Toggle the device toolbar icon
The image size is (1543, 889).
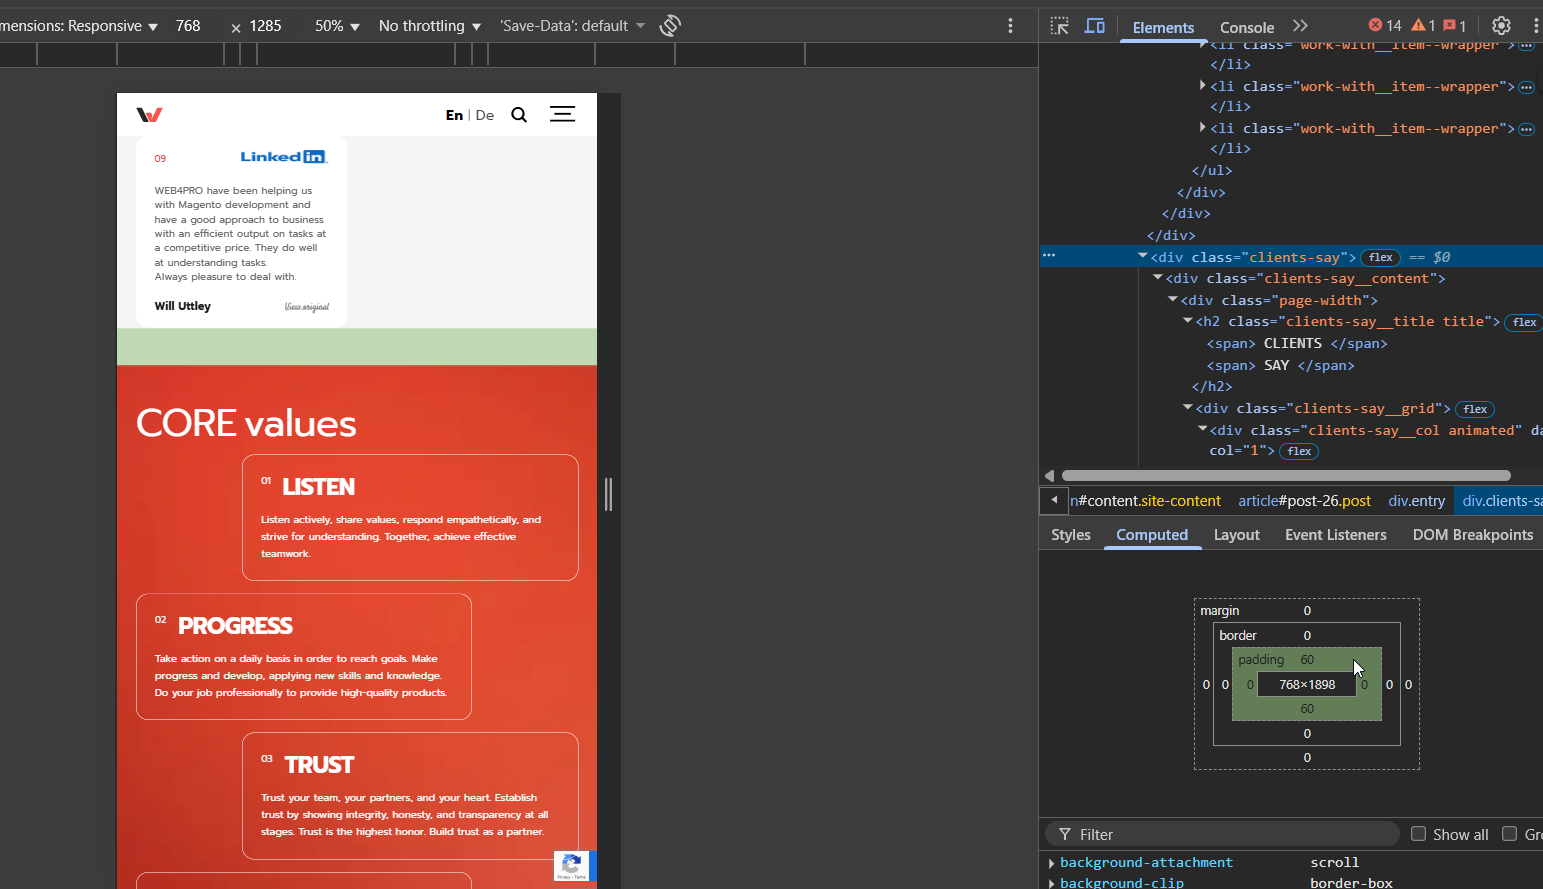tap(1095, 26)
